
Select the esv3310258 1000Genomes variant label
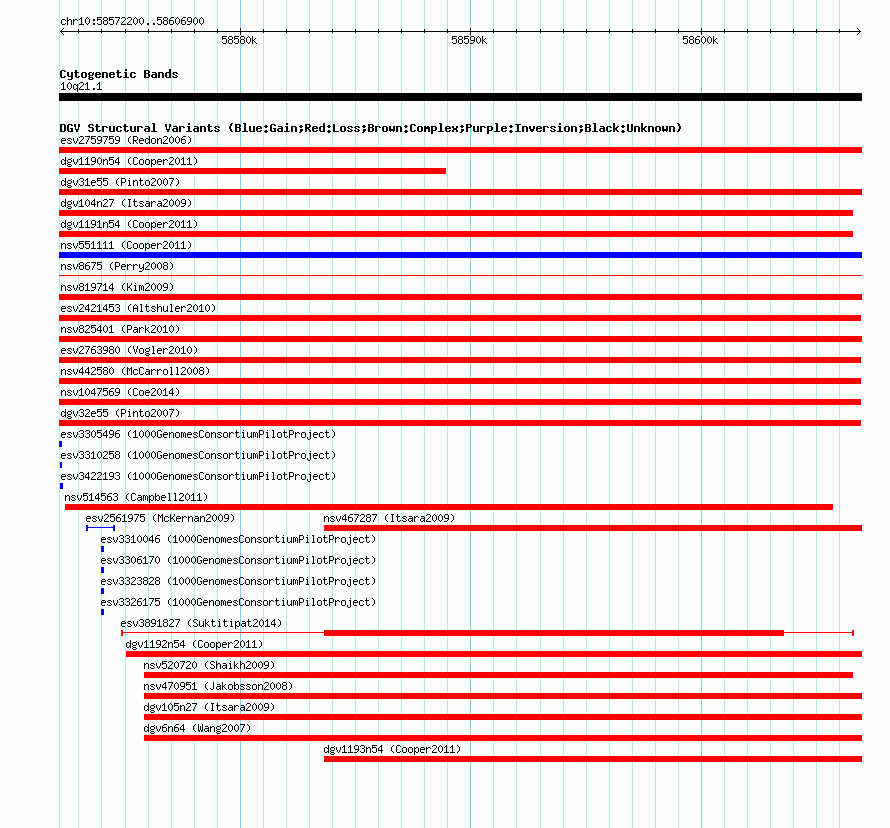pyautogui.click(x=198, y=455)
